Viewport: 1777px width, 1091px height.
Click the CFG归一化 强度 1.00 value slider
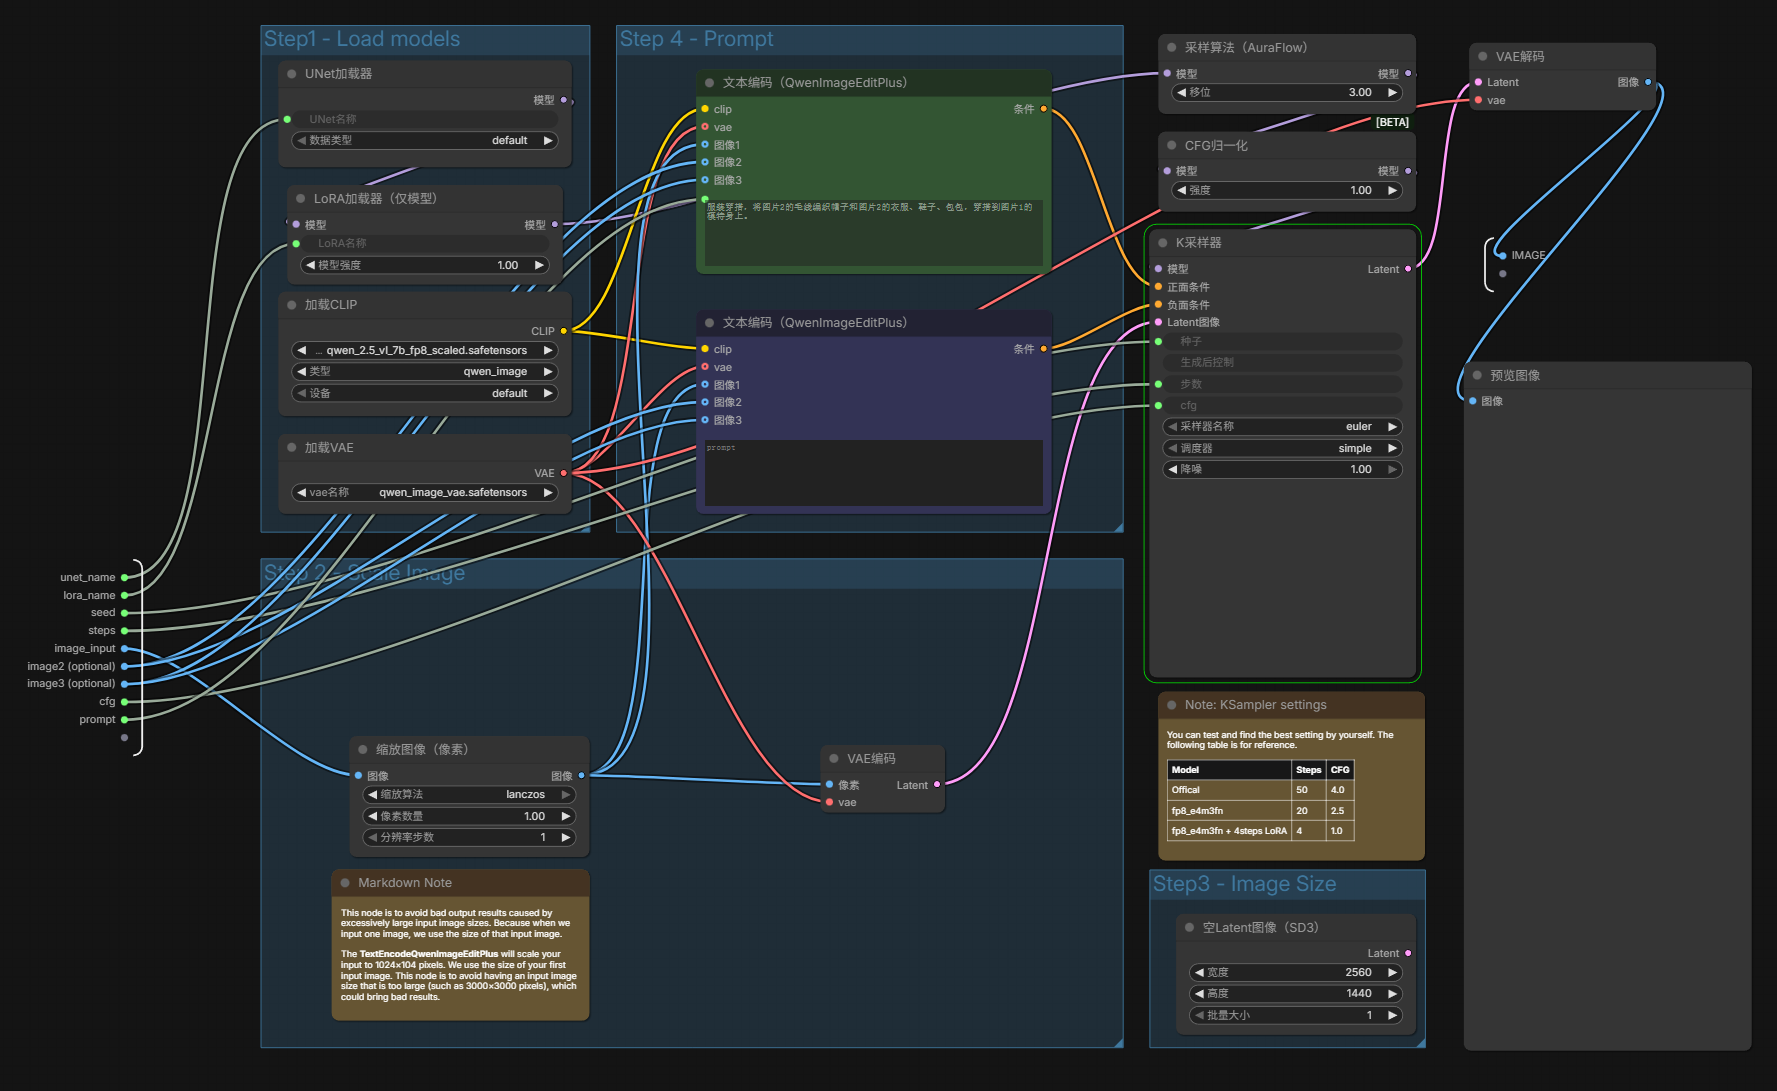pos(1286,191)
